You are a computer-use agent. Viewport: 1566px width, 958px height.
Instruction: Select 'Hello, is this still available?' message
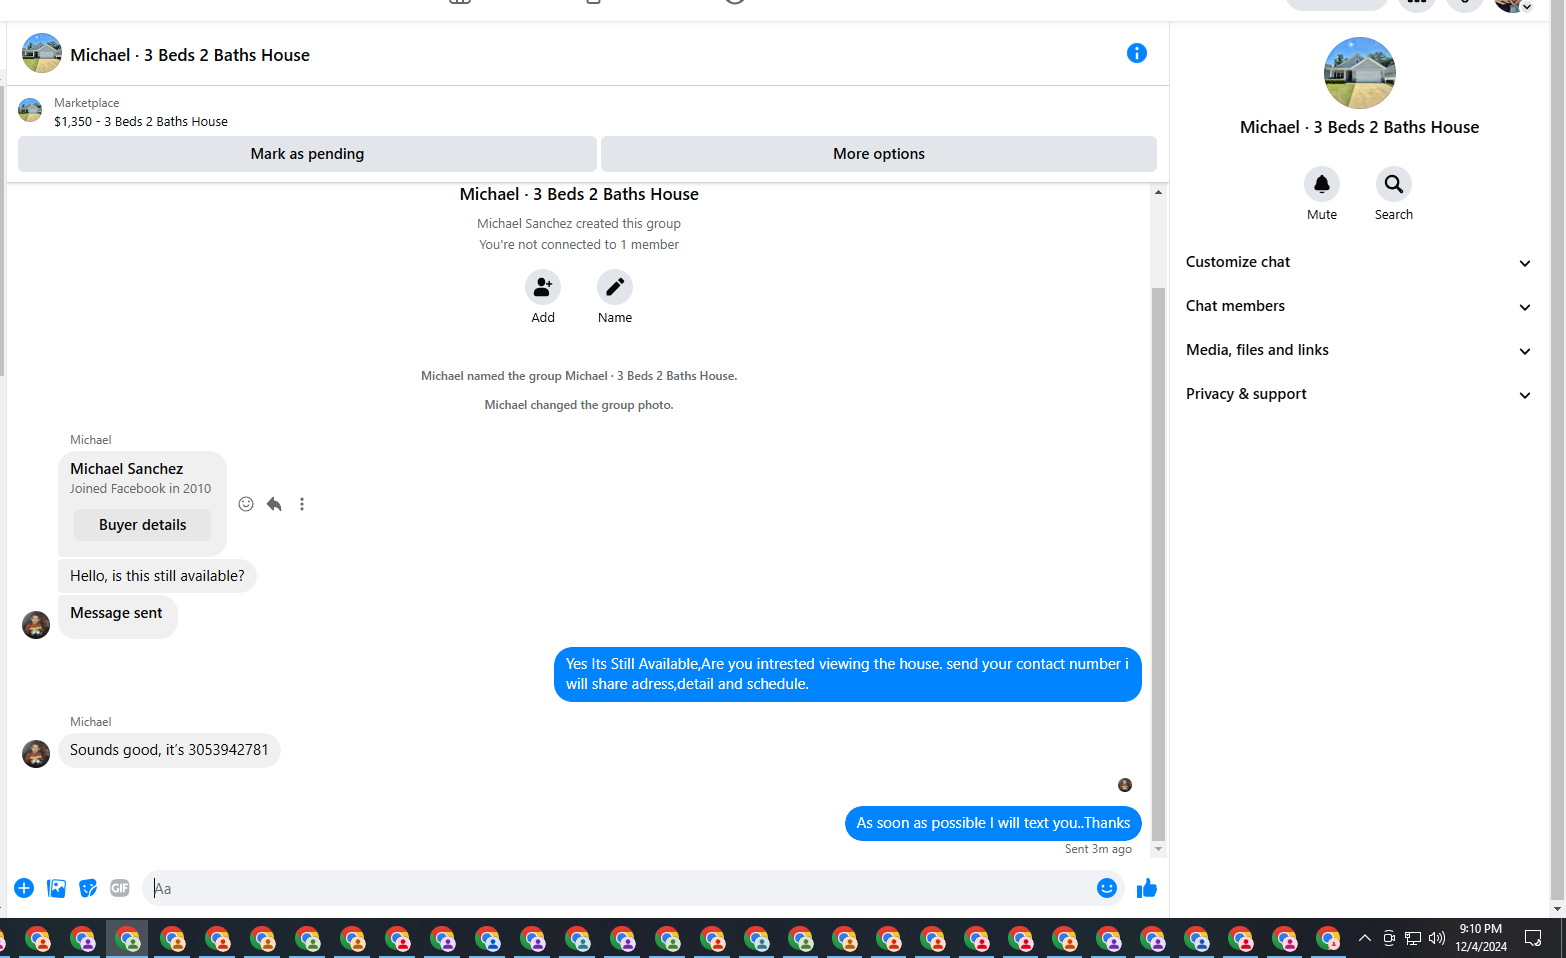(x=157, y=576)
